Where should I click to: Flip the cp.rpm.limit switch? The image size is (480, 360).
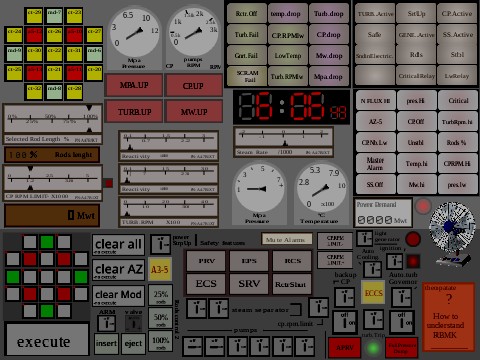319,307
